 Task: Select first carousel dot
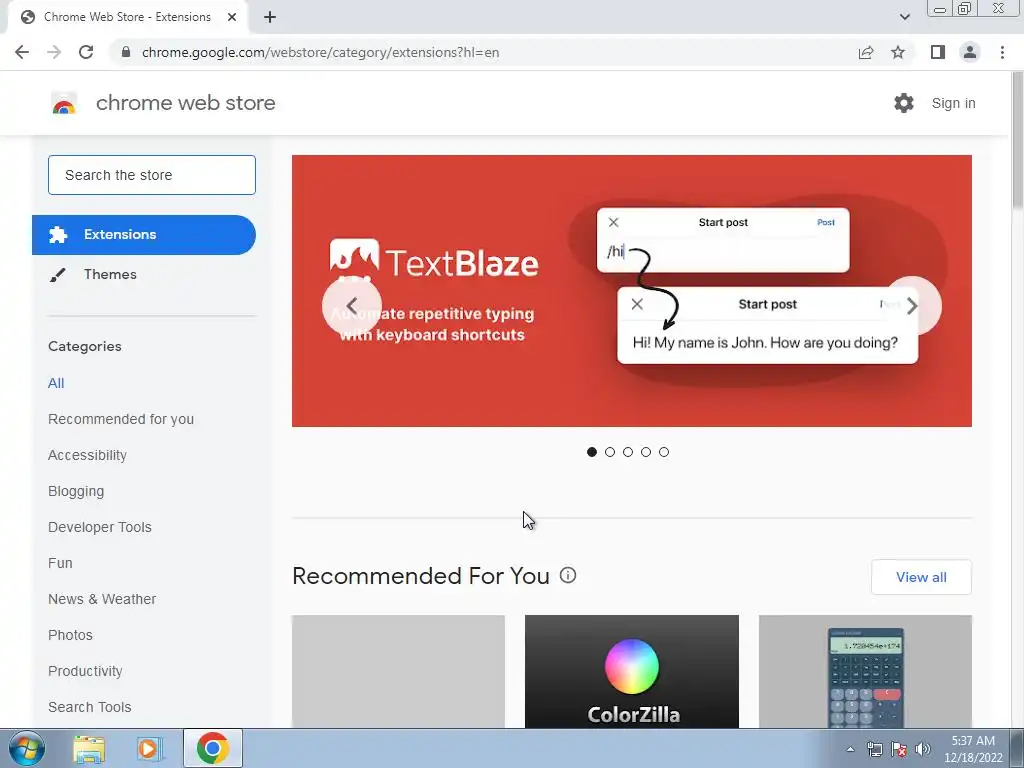click(x=592, y=452)
